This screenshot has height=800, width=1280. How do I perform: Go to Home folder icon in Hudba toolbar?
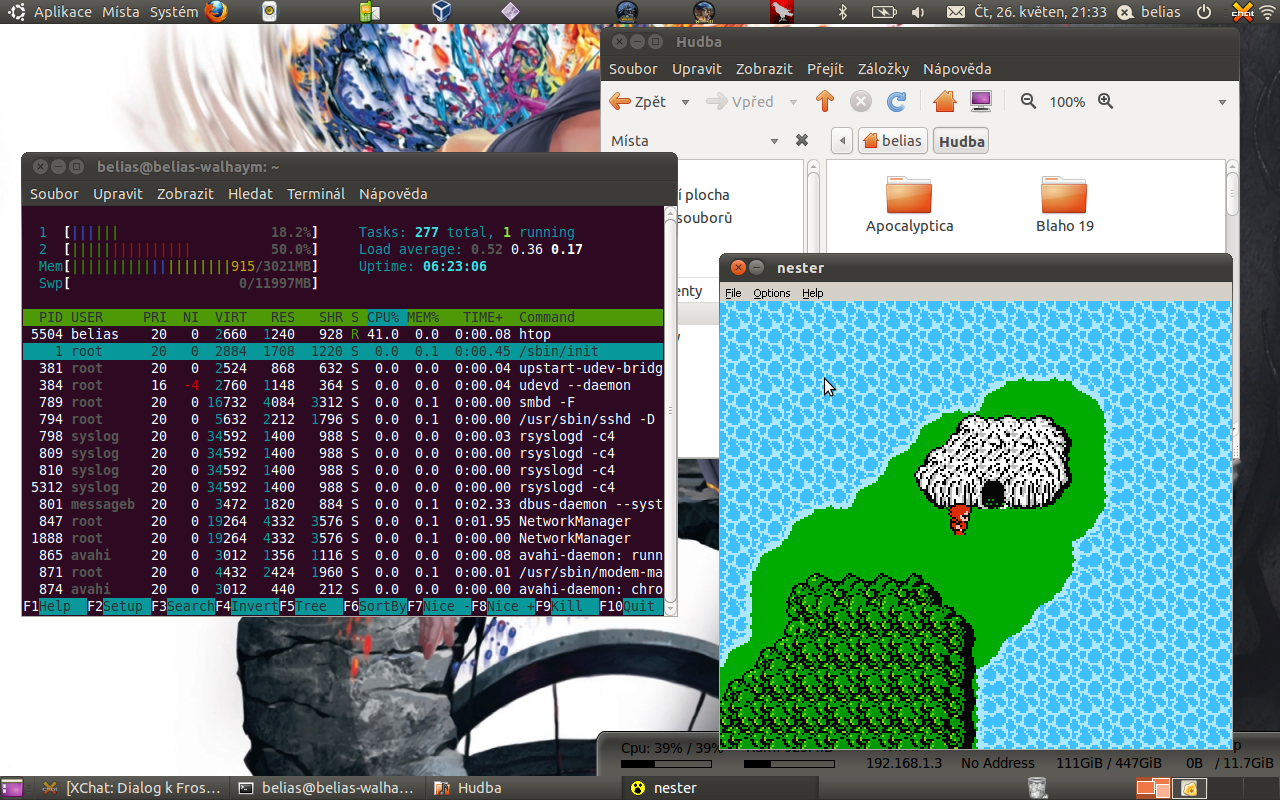(945, 102)
